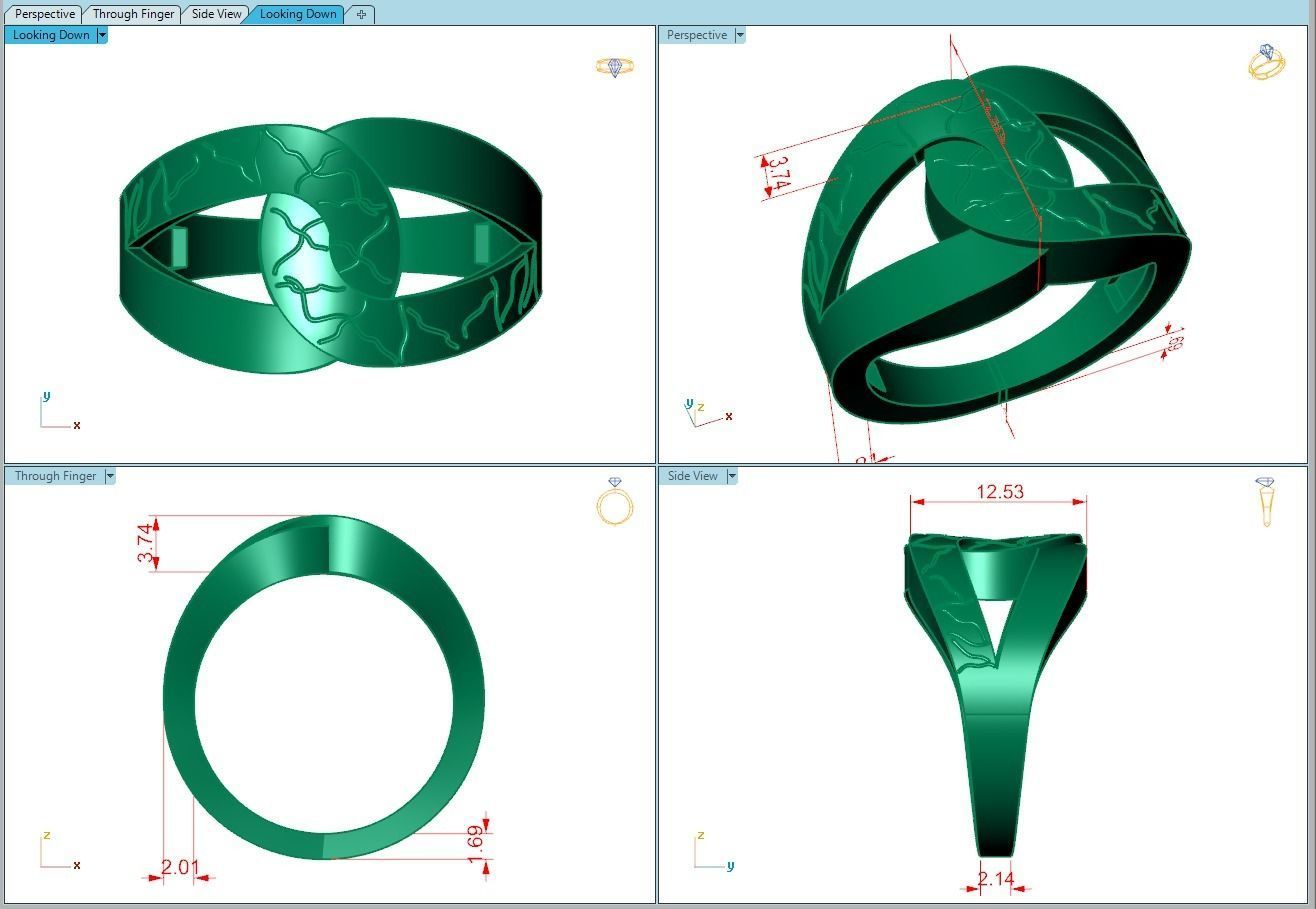Click the axis indicator in Looking Down viewport
The width and height of the screenshot is (1316, 909).
[x=60, y=411]
